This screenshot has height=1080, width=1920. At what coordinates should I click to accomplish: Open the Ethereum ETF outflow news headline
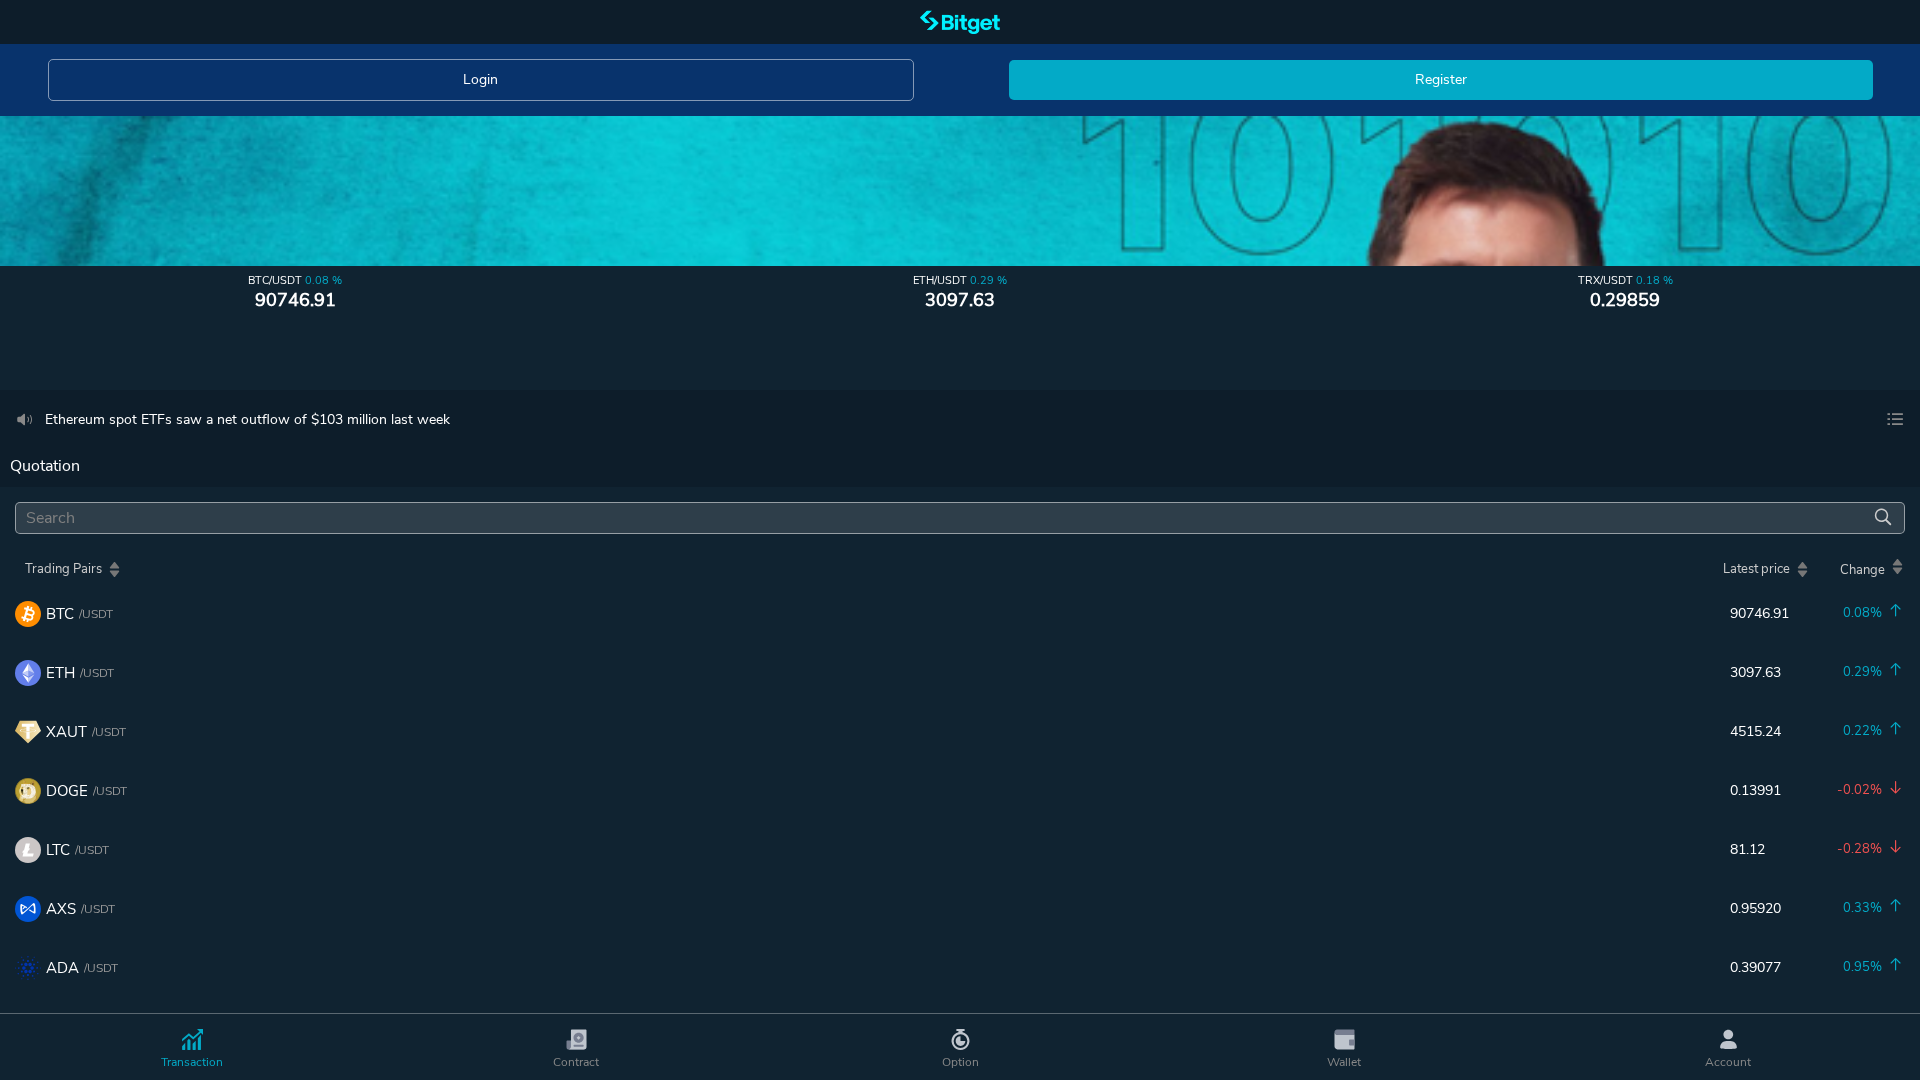pyautogui.click(x=247, y=420)
